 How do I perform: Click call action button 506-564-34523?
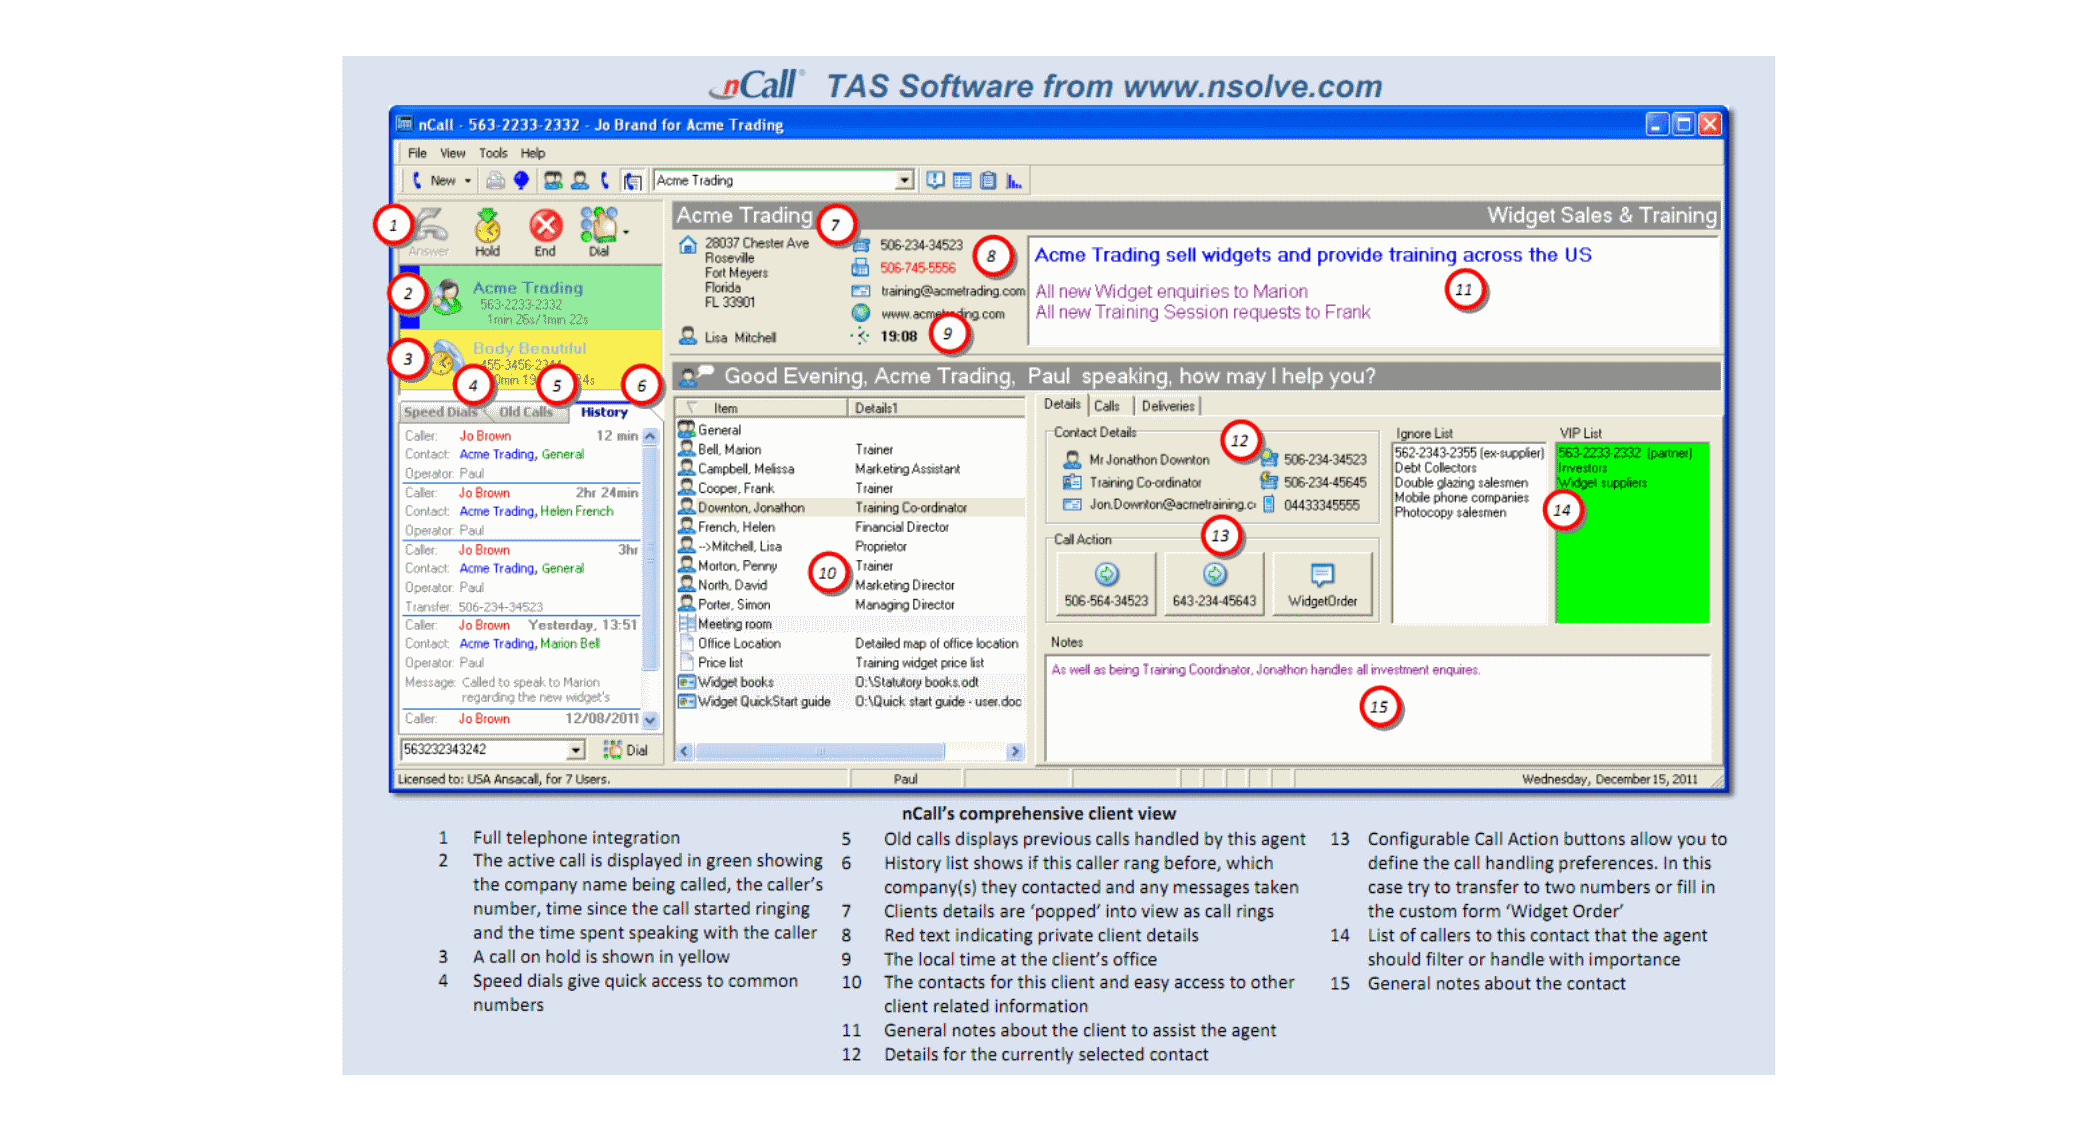point(1106,585)
